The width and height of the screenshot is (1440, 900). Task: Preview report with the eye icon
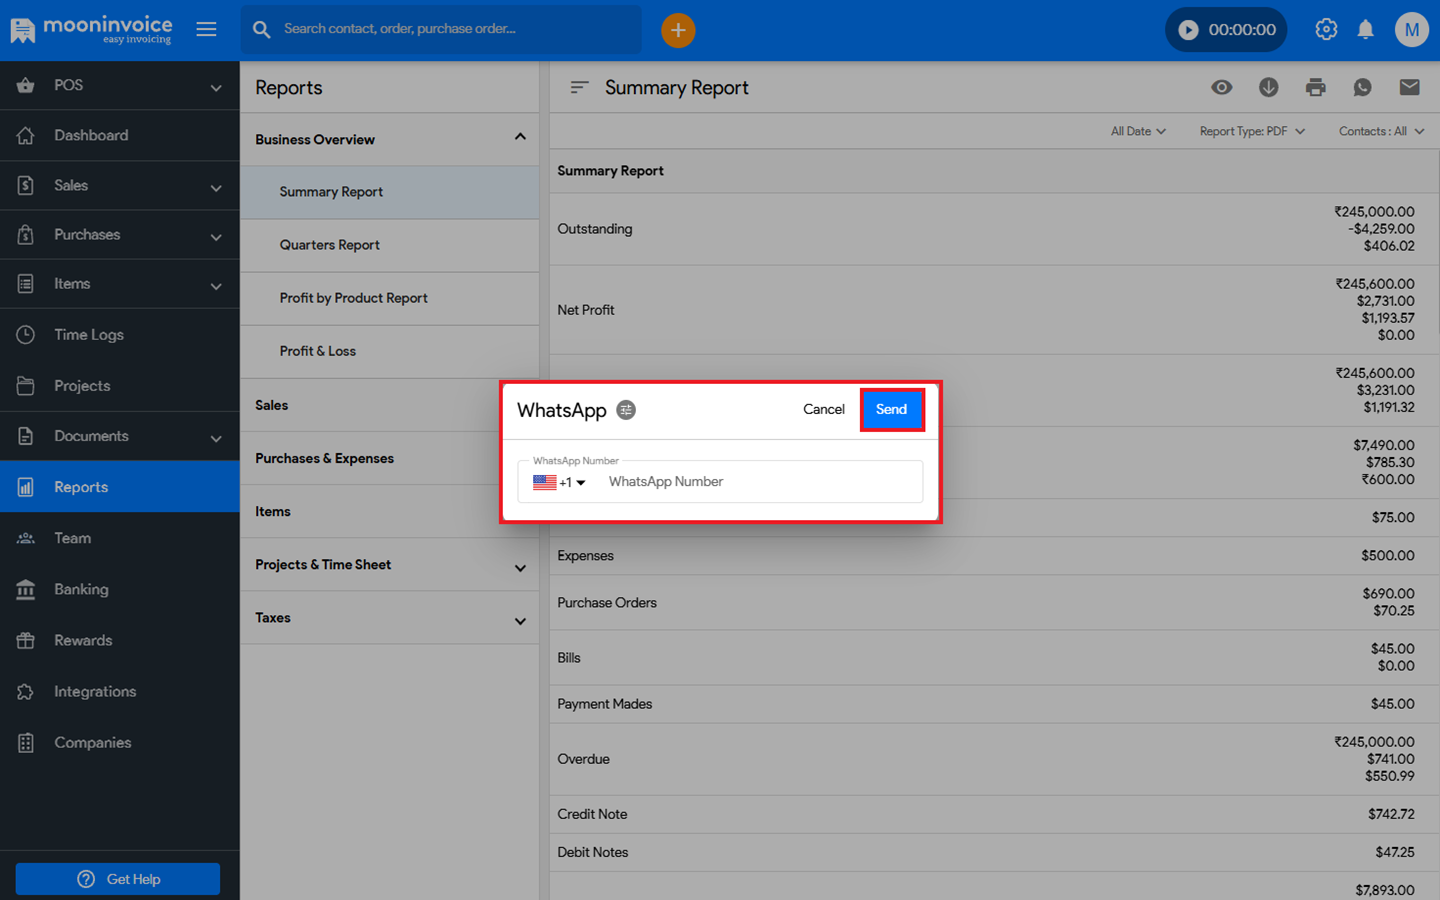pos(1221,88)
